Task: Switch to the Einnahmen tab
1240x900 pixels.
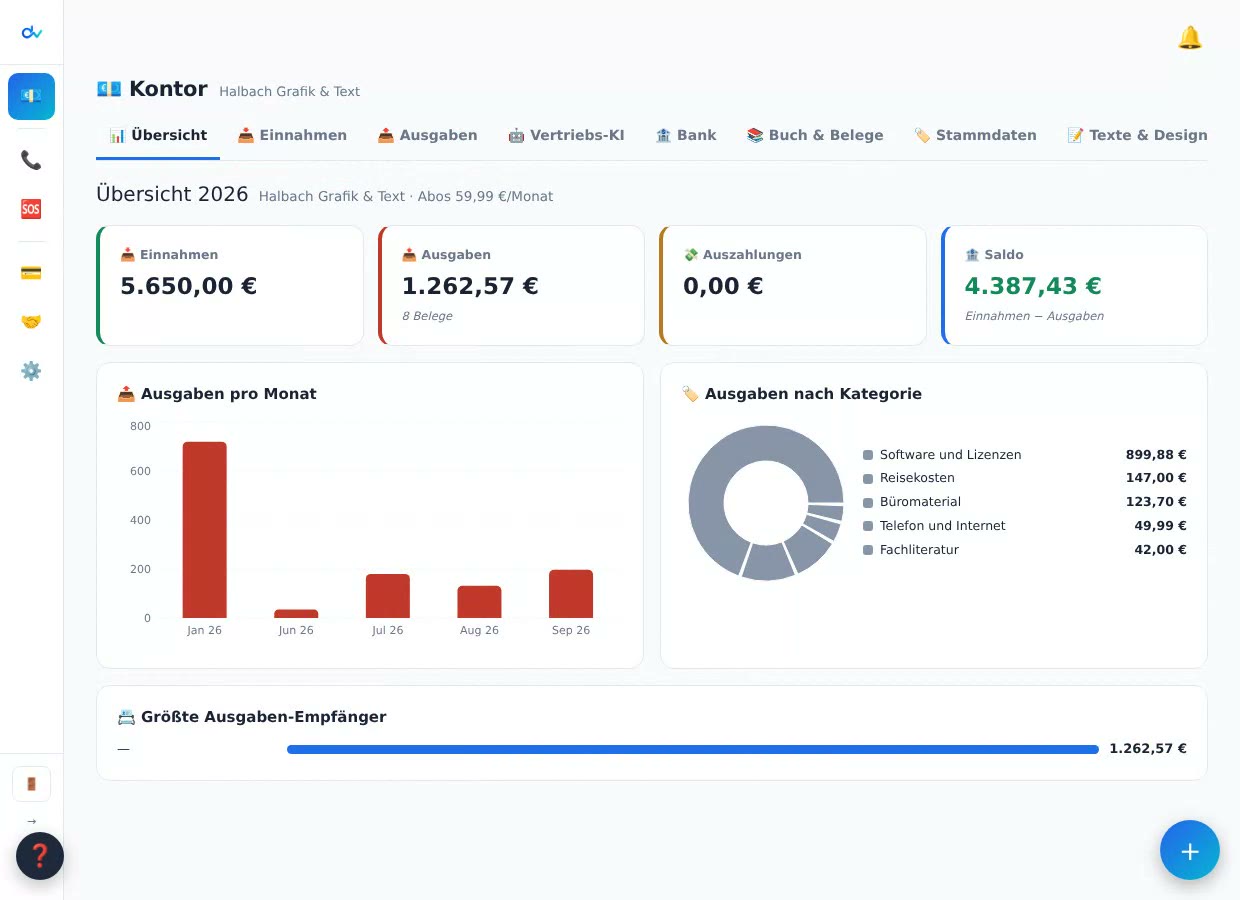Action: click(x=292, y=135)
